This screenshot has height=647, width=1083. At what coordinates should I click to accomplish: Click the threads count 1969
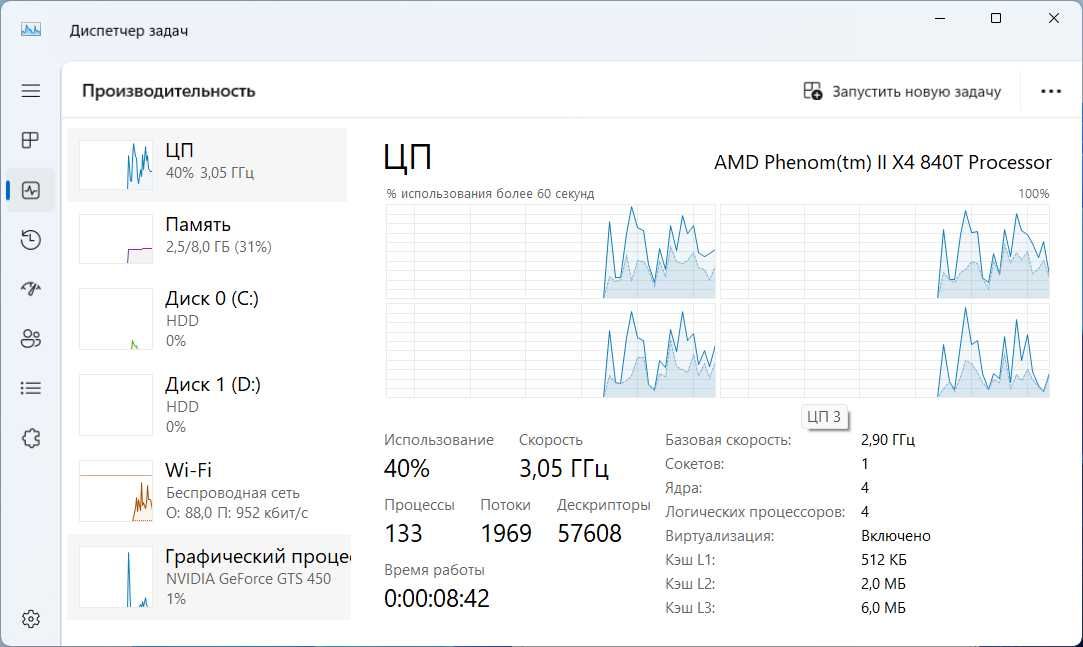click(x=506, y=533)
